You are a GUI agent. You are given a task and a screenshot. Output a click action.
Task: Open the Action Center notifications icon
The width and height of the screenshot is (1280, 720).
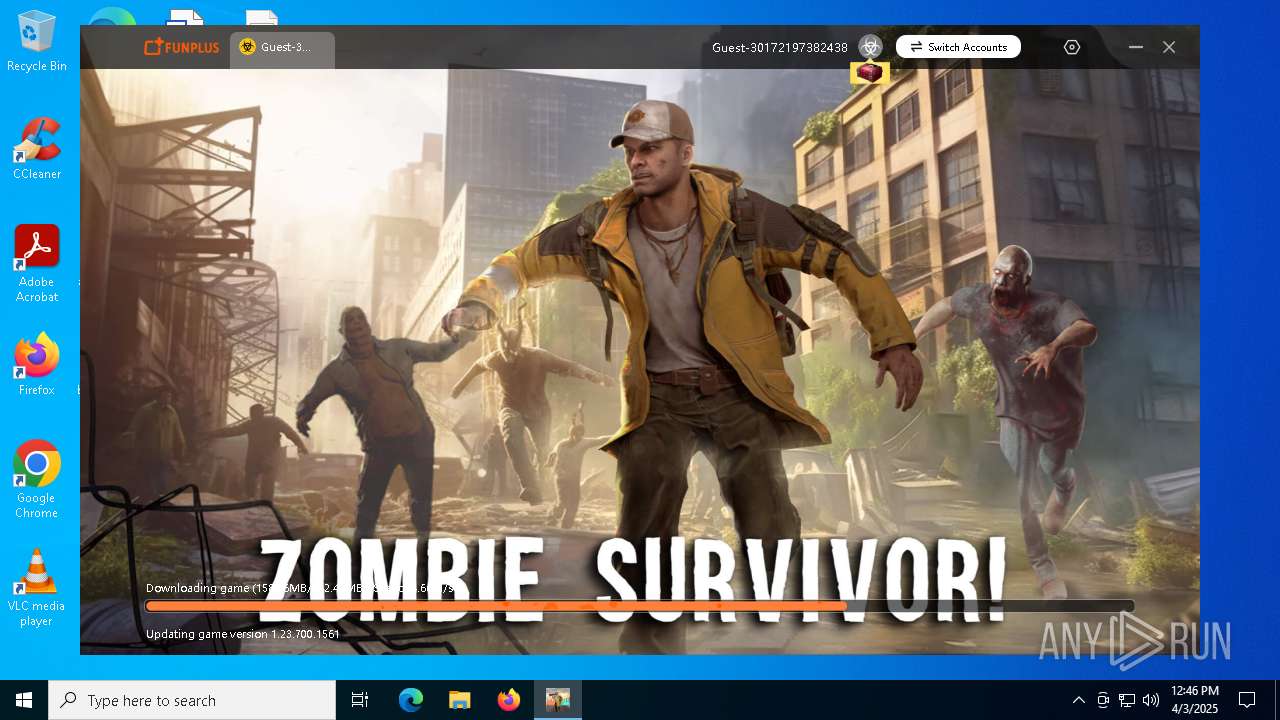pyautogui.click(x=1247, y=700)
